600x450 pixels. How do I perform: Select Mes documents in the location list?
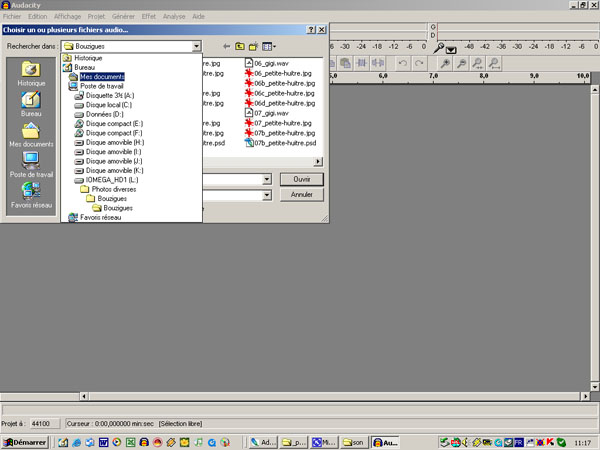coord(102,77)
